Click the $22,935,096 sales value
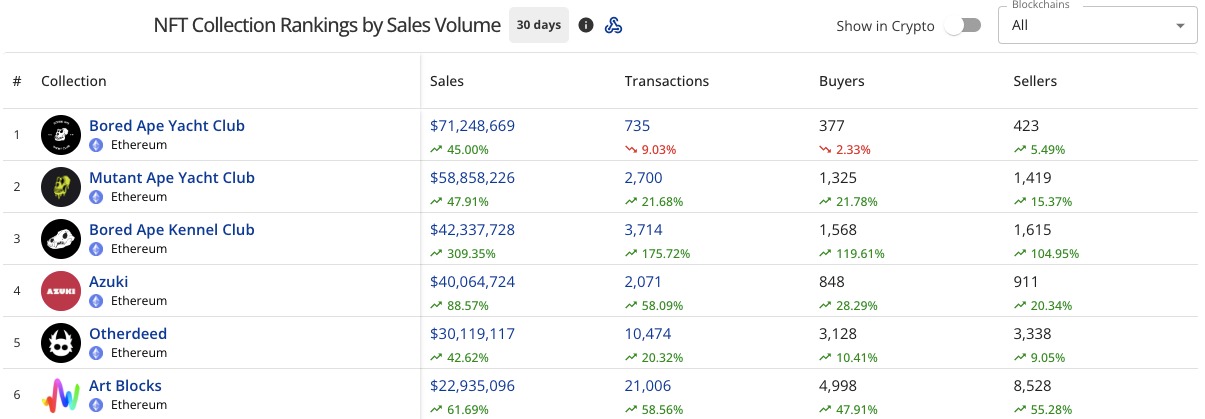 coord(473,386)
